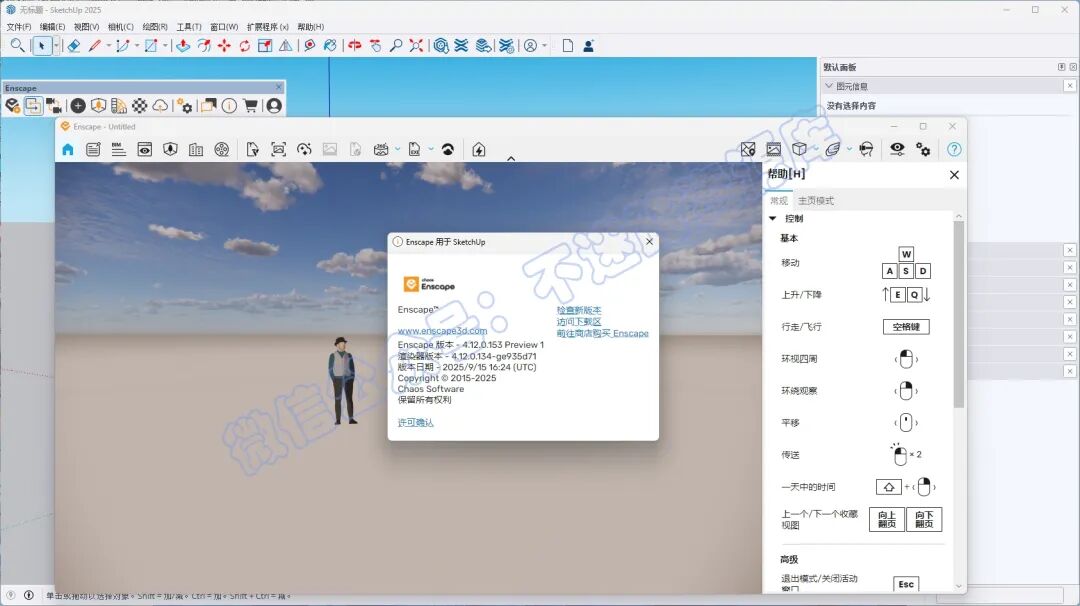Choose the Push/Pull tool in SketchUp toolbar
This screenshot has height=606, width=1080.
coord(183,46)
